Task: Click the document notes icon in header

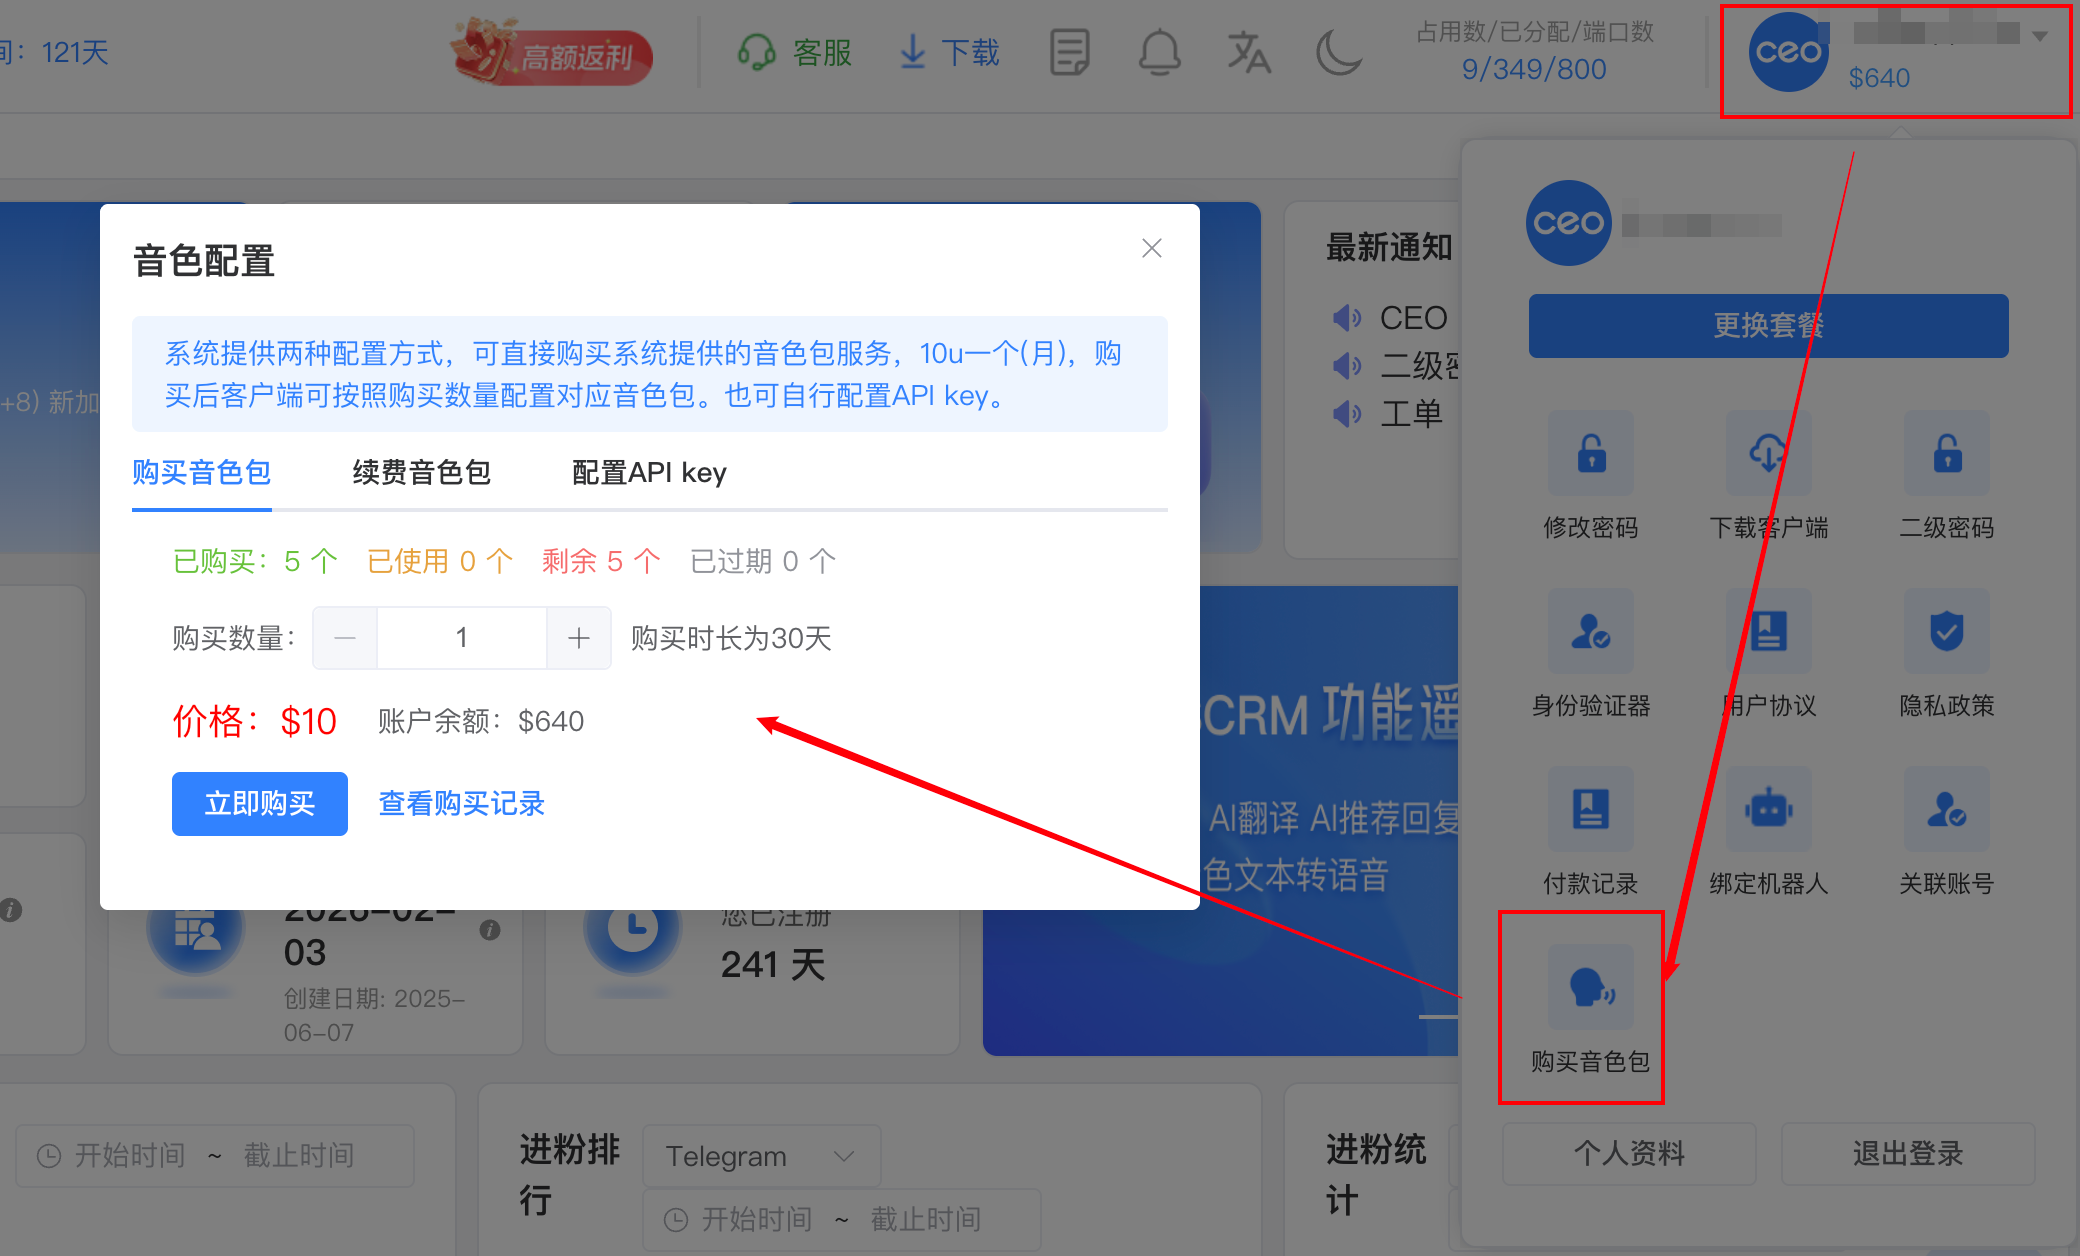Action: (1069, 52)
